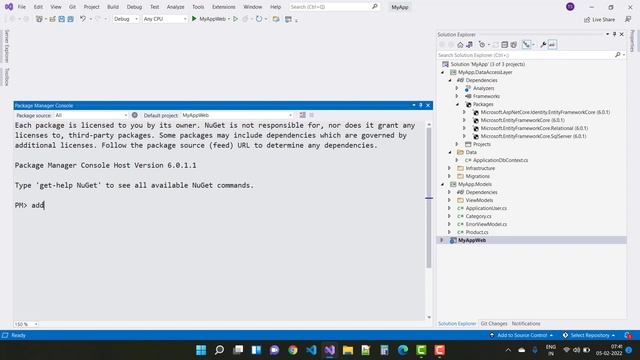This screenshot has width=640, height=360.
Task: Open the Extensions menu
Action: pos(224,7)
